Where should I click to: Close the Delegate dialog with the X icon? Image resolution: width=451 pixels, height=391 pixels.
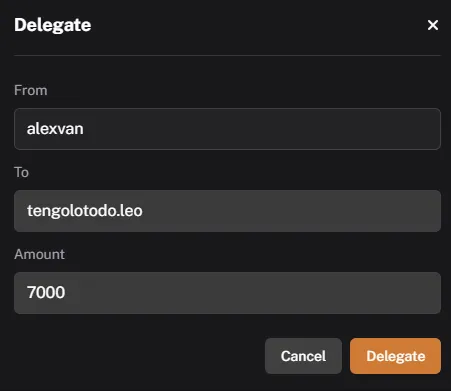[x=433, y=25]
